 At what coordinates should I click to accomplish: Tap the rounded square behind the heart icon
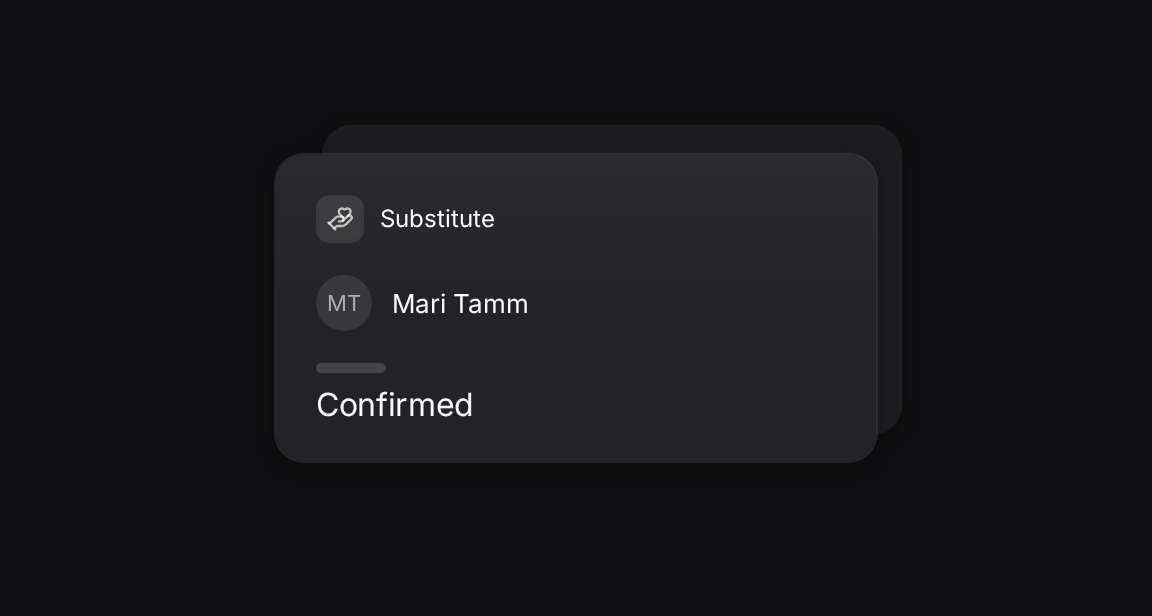pos(340,219)
